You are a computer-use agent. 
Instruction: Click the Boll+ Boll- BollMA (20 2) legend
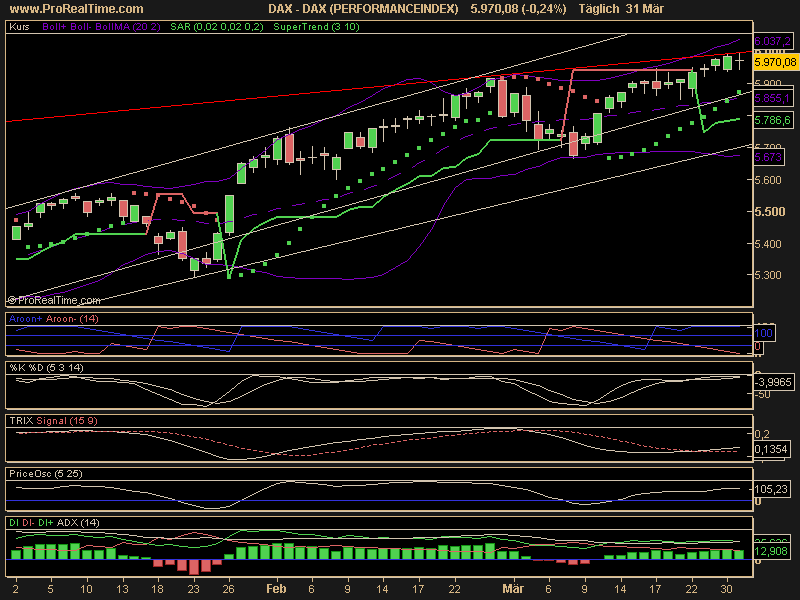pyautogui.click(x=102, y=27)
